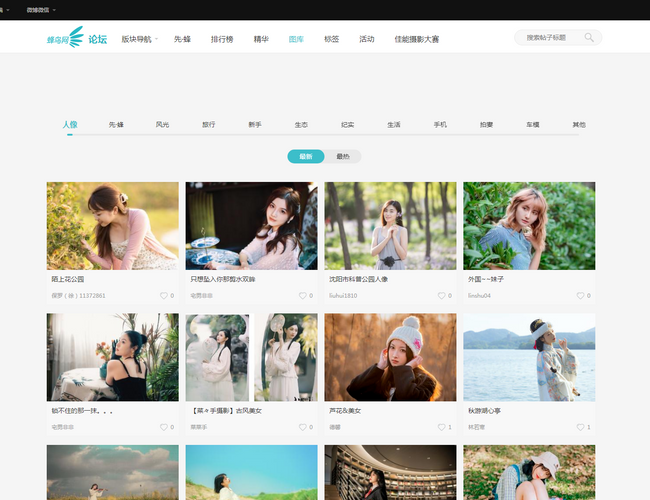650x500 pixels.
Task: Switch to the 纪实 category tab
Action: tap(347, 125)
